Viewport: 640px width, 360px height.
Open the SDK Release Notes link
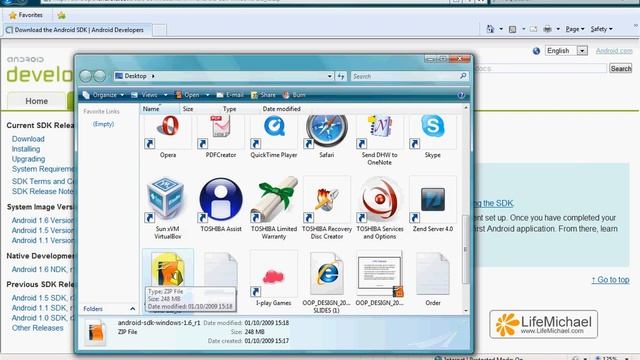click(43, 191)
